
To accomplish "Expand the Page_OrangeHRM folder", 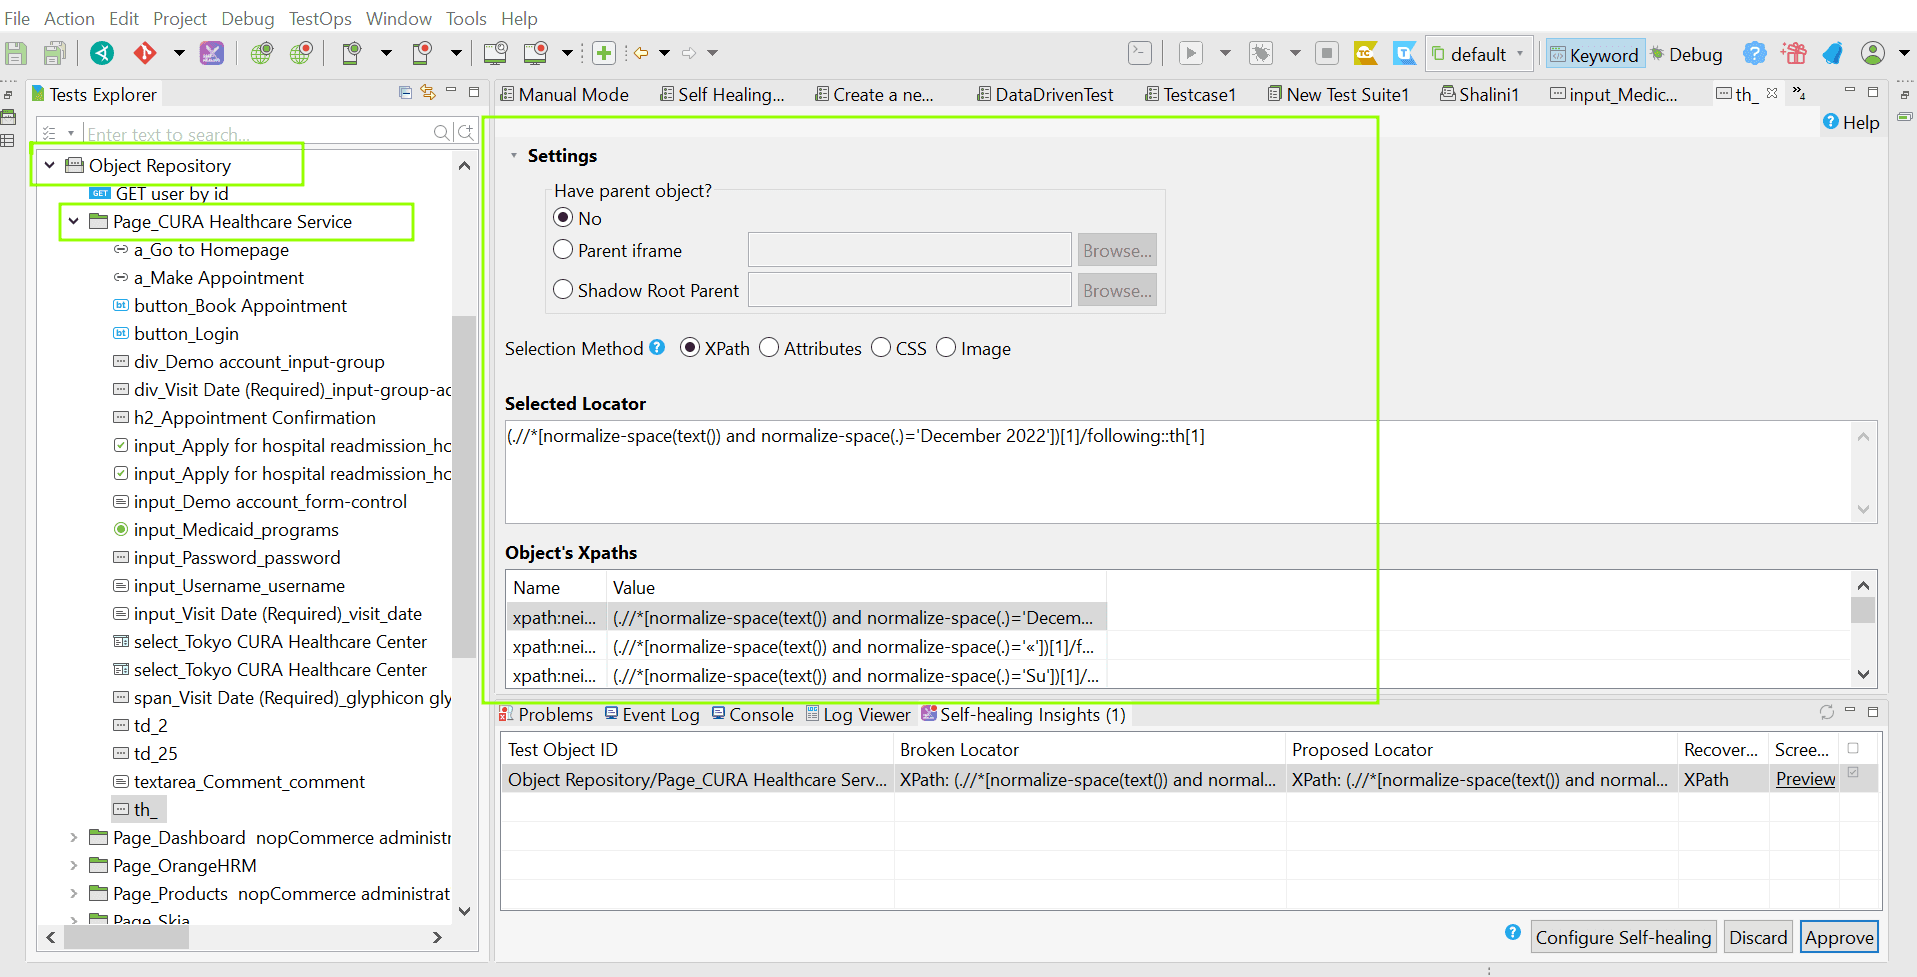I will pyautogui.click(x=74, y=865).
